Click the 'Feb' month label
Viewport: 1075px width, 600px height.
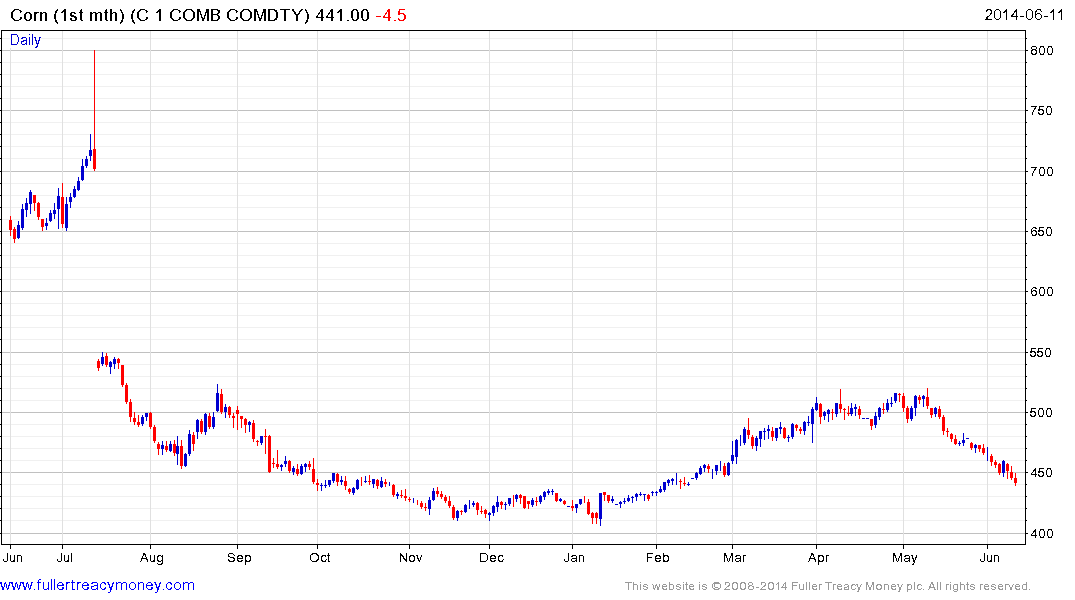[657, 557]
